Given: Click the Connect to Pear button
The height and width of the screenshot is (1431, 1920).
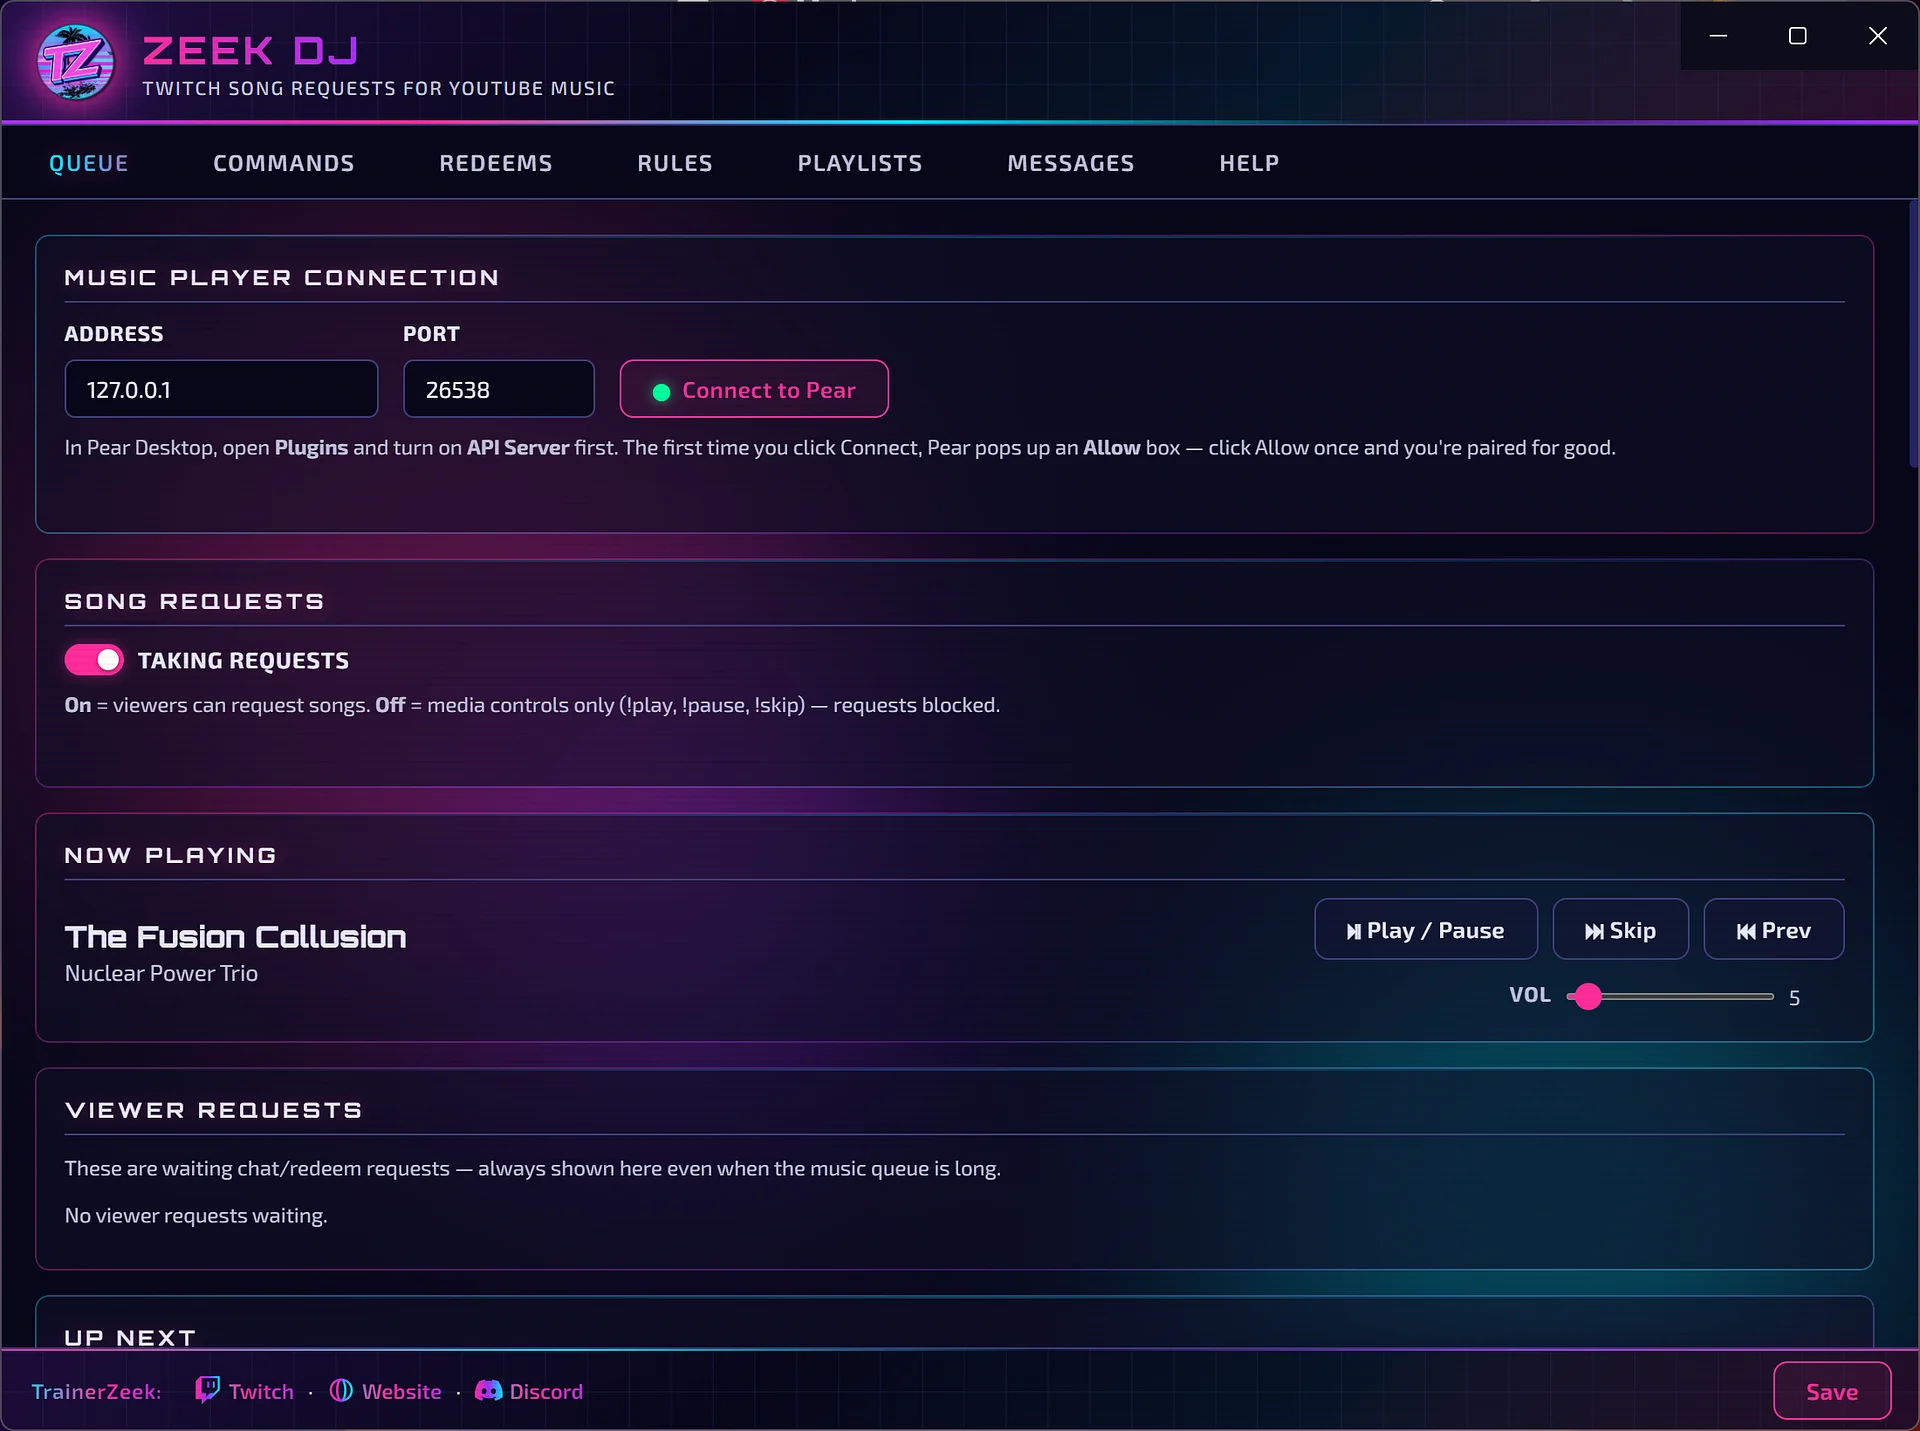Looking at the screenshot, I should (754, 389).
